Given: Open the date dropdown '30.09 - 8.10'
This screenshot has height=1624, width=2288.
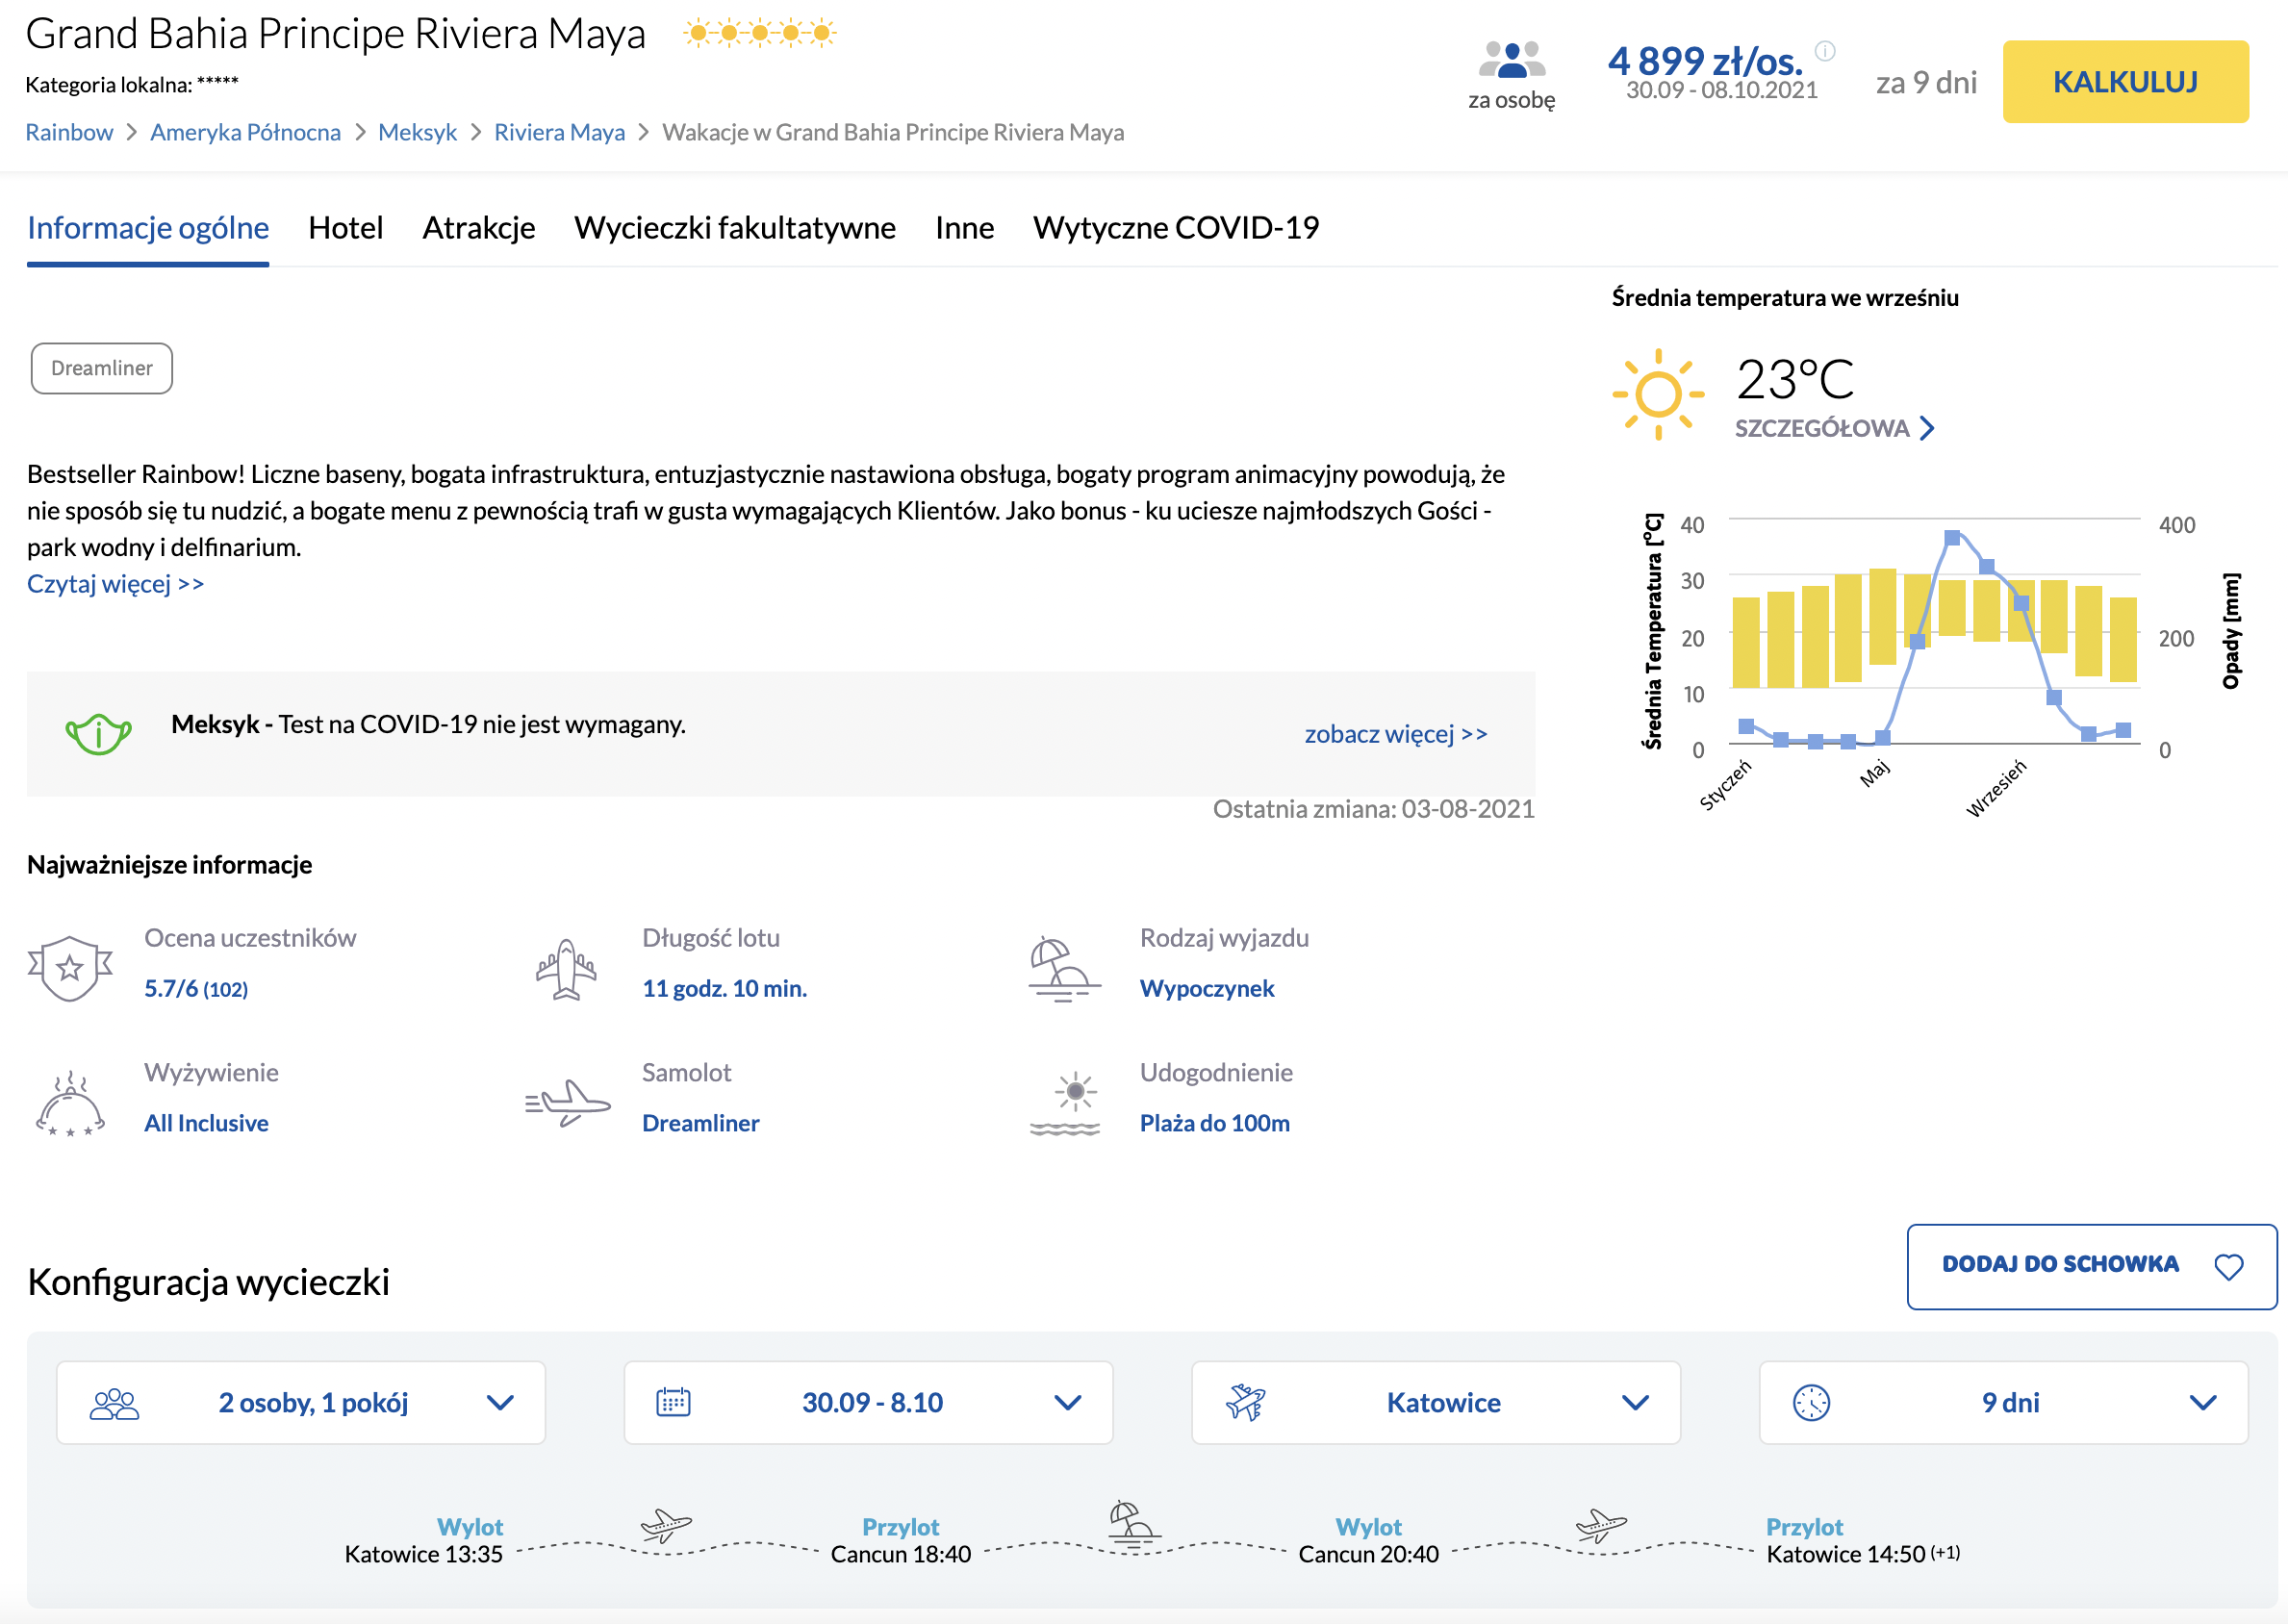Looking at the screenshot, I should 868,1402.
